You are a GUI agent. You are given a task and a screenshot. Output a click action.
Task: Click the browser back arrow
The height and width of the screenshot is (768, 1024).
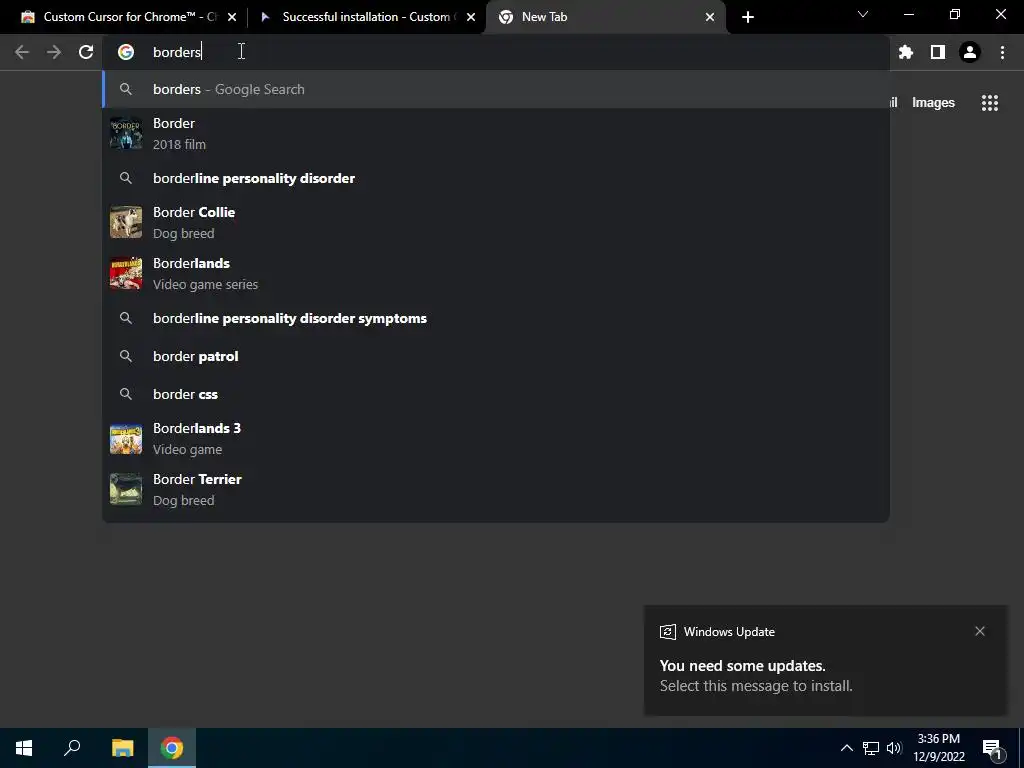pyautogui.click(x=22, y=52)
